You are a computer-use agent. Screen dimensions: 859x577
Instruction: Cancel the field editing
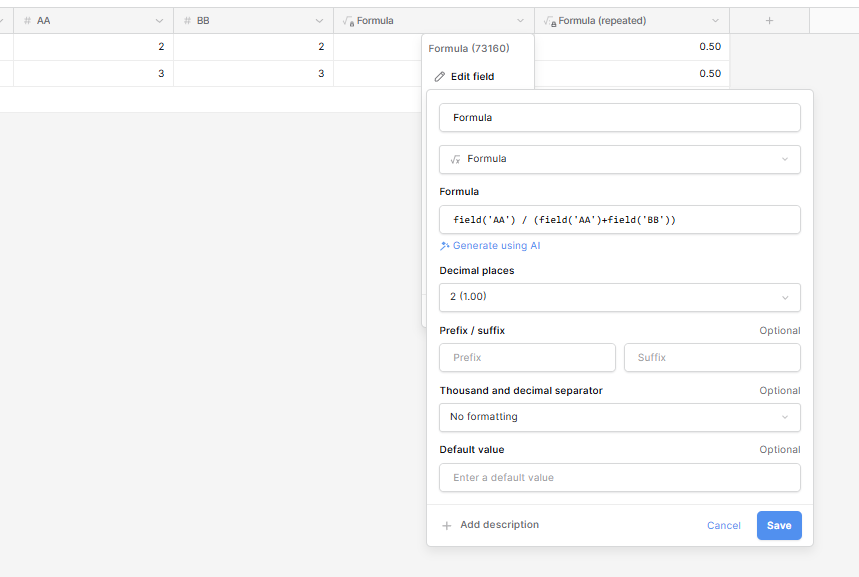point(723,525)
